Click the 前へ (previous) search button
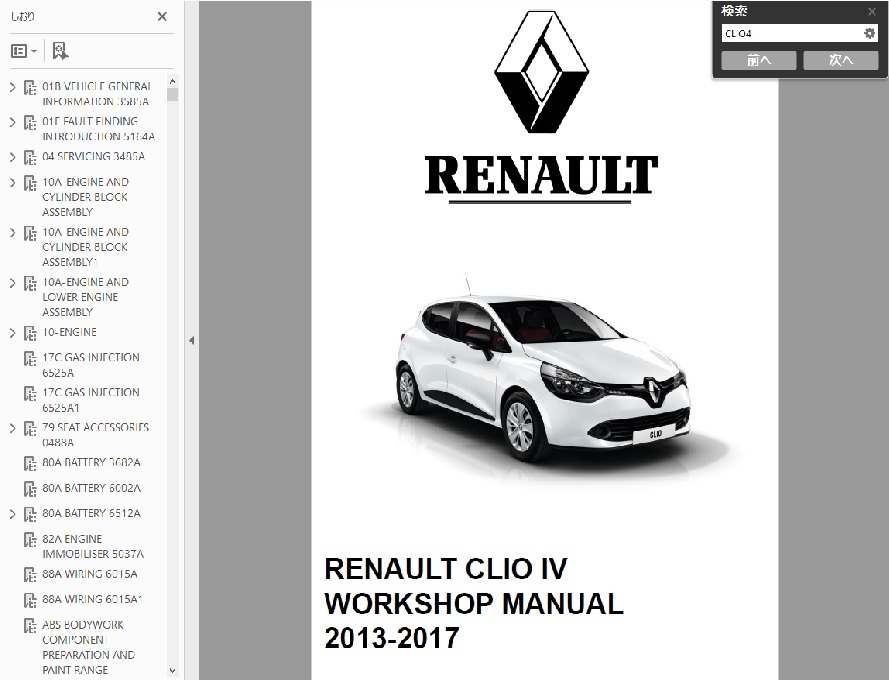Screen dimensions: 889x680 pos(759,60)
